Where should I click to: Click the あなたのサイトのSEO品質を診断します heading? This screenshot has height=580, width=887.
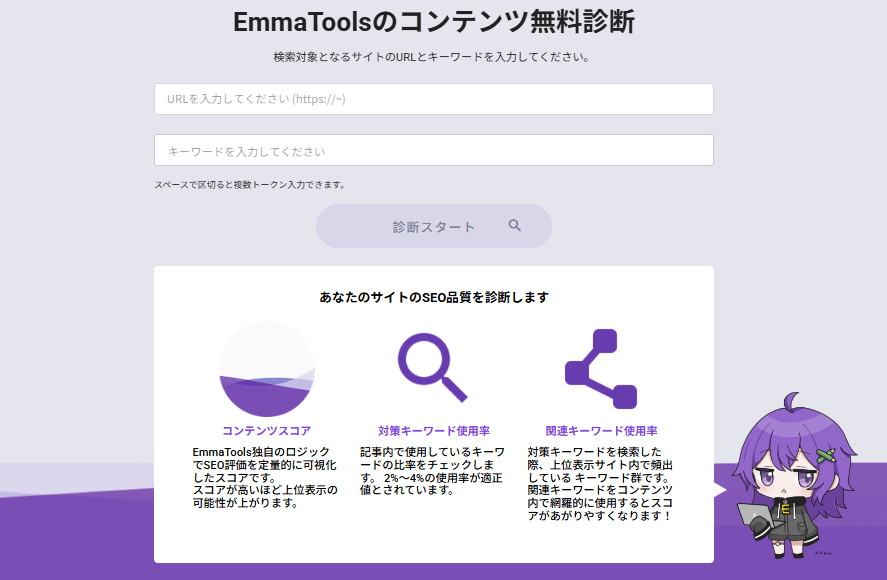(433, 297)
